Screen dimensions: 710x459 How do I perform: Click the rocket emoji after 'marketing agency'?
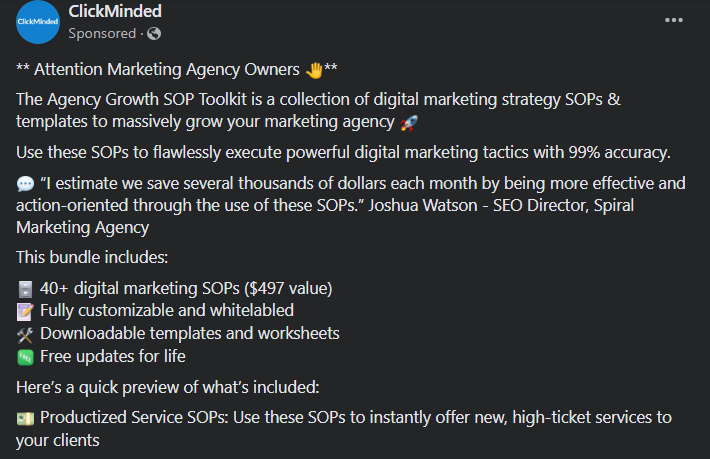408,123
